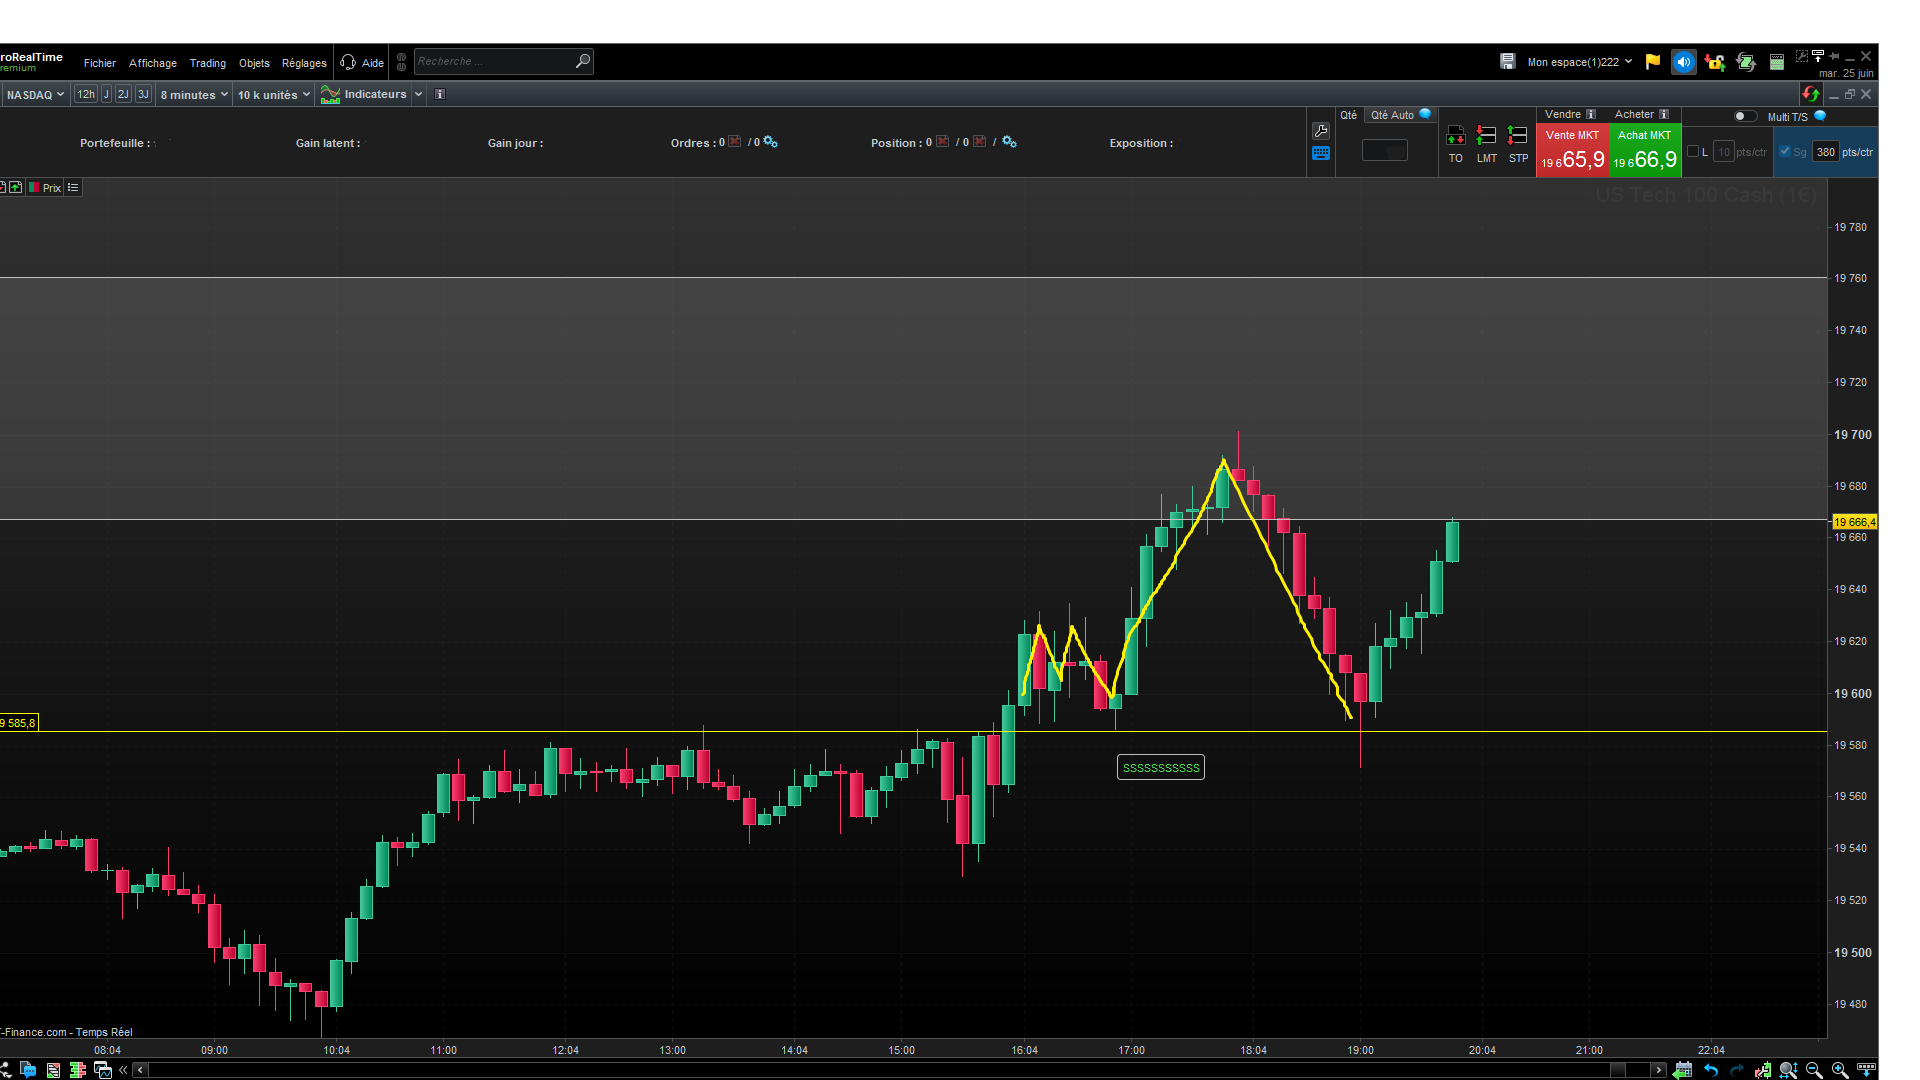Open the calendar go-to-date icon

click(x=1683, y=1070)
